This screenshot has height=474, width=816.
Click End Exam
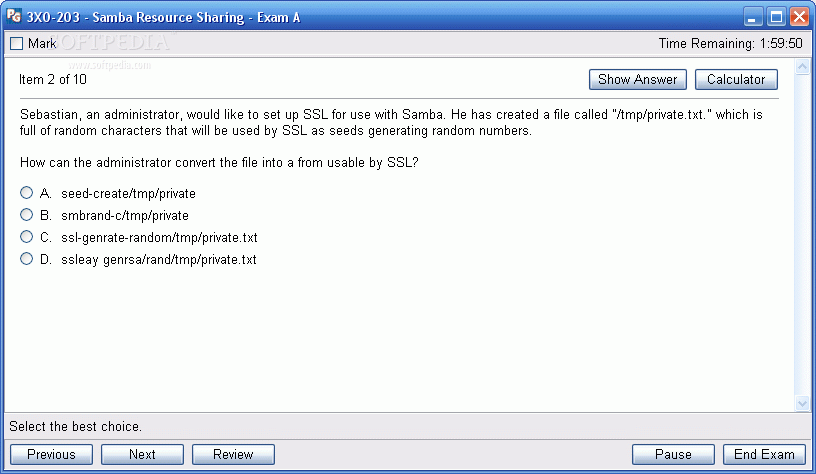[764, 454]
